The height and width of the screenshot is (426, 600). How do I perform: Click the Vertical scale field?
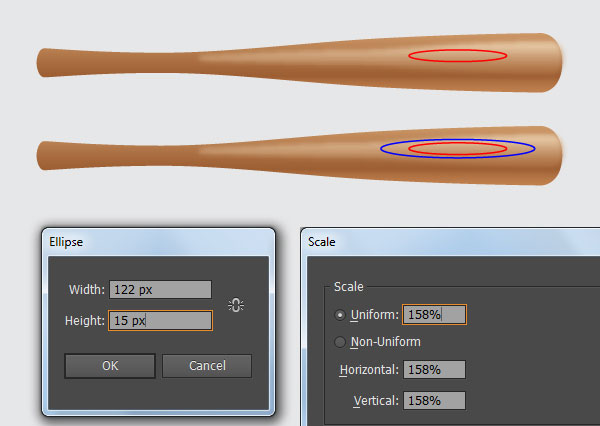point(434,400)
